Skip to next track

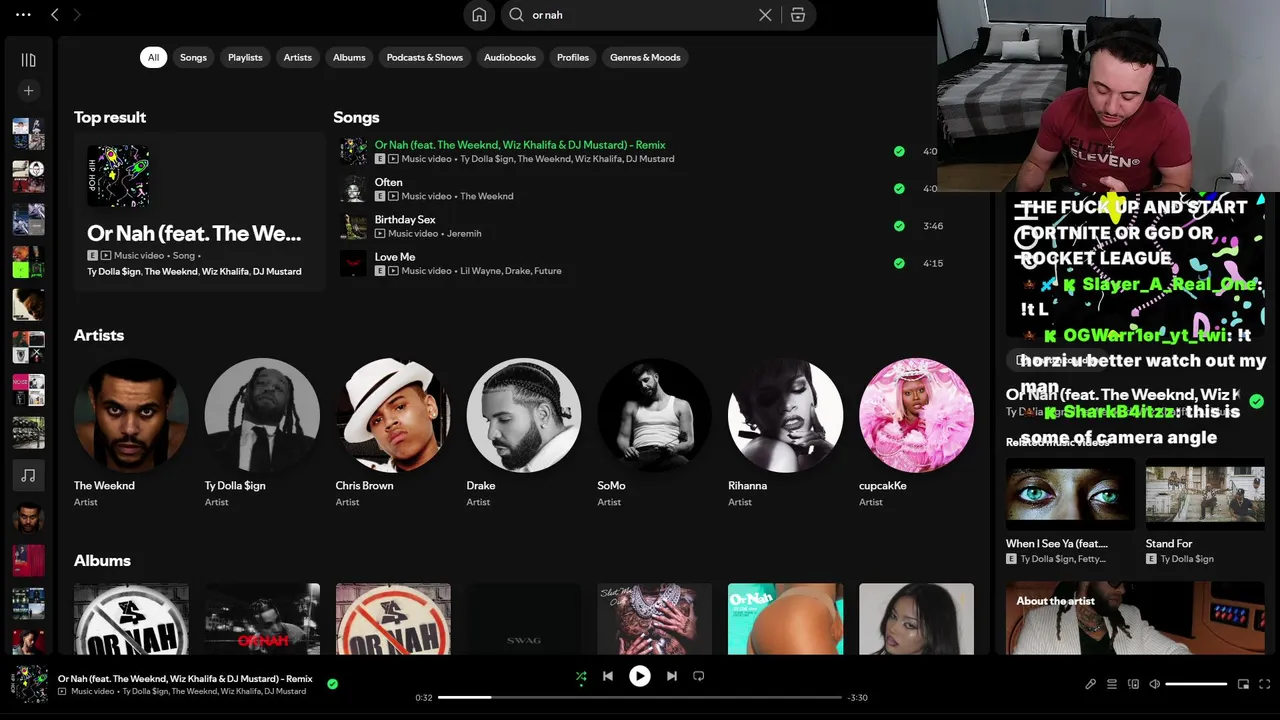[x=672, y=676]
